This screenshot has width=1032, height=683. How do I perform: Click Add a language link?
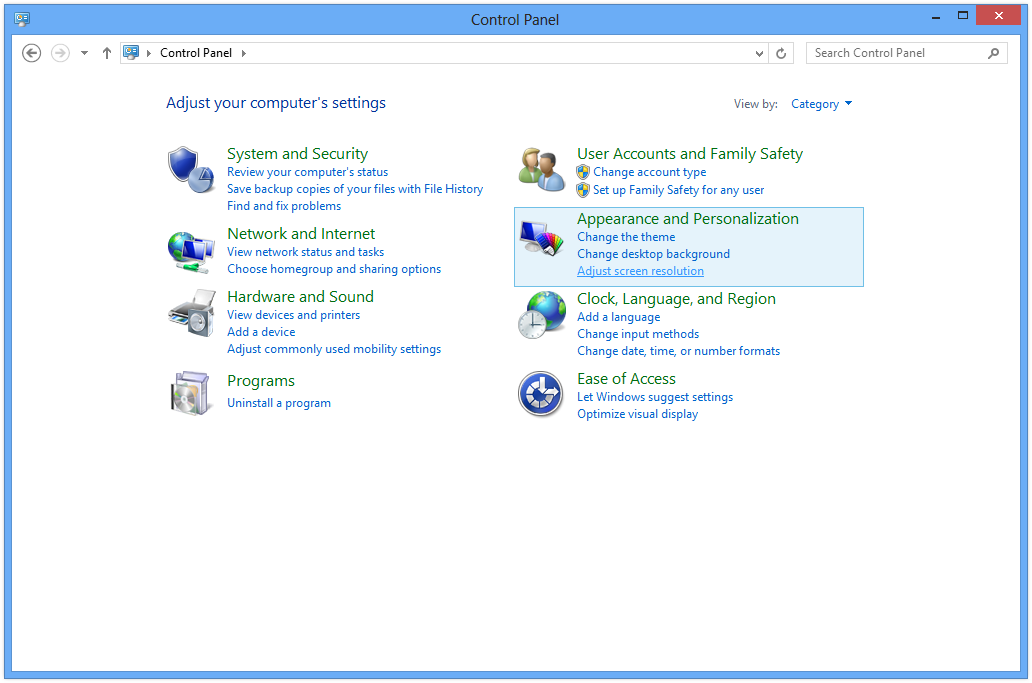(x=618, y=317)
